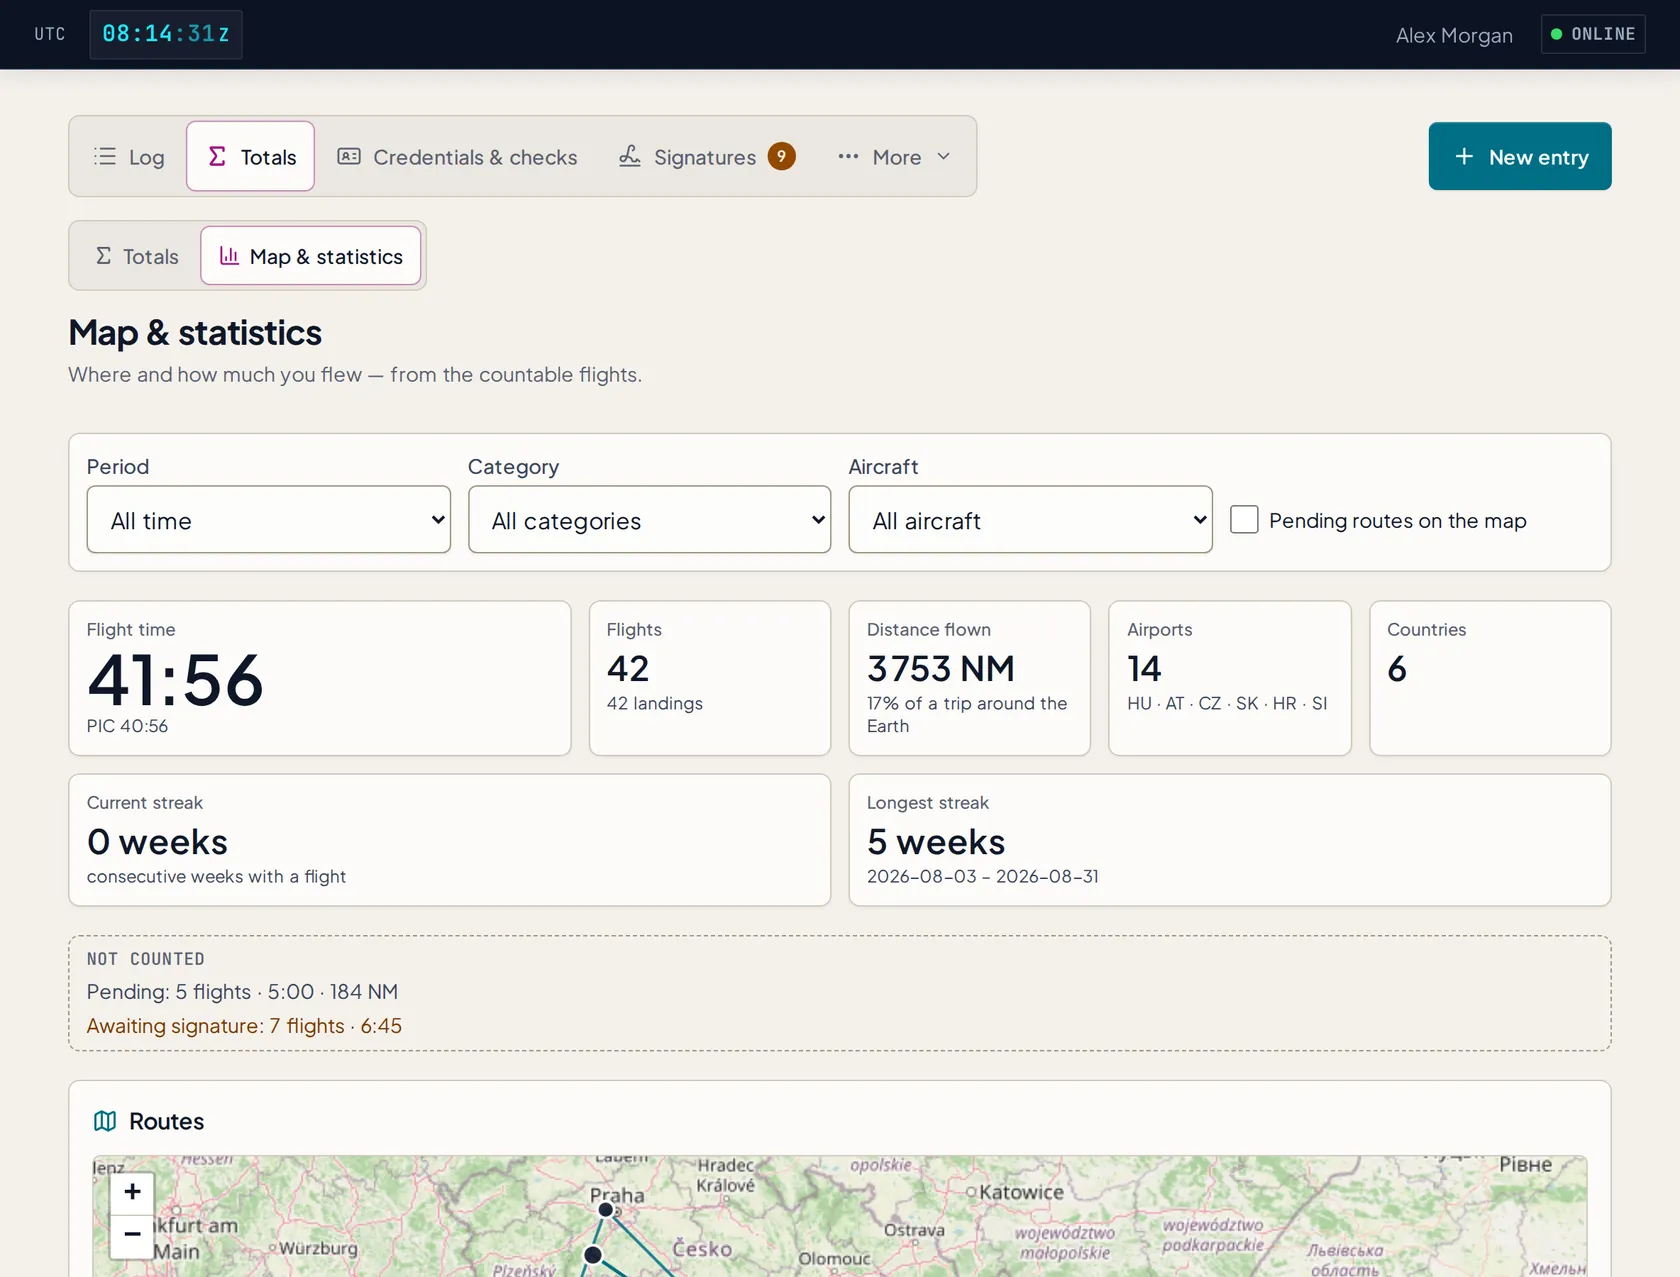The width and height of the screenshot is (1680, 1277).
Task: Select the Totals main tab
Action: [x=251, y=157]
